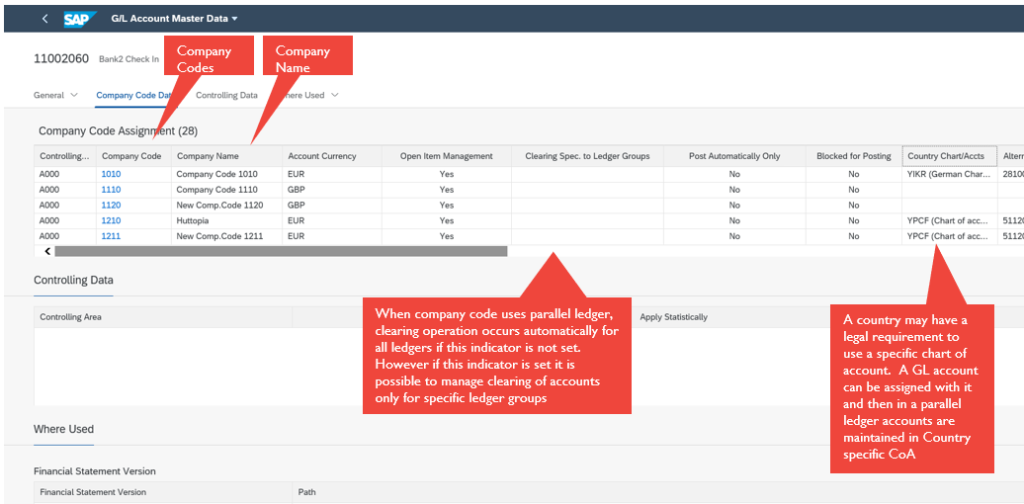Click the SAP logo
This screenshot has height=504, width=1024.
pos(80,19)
